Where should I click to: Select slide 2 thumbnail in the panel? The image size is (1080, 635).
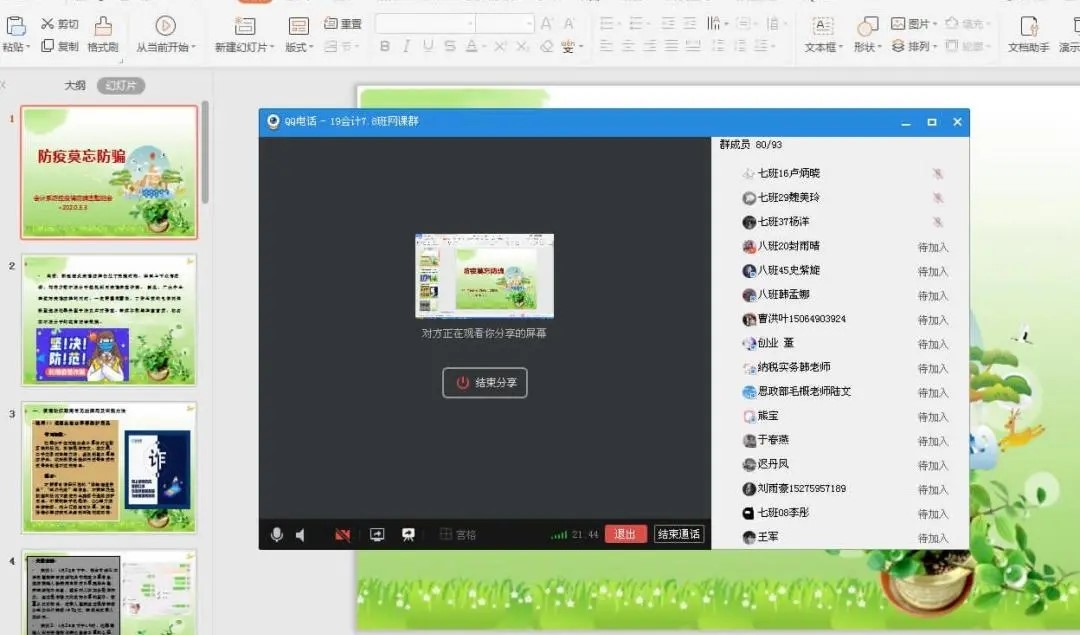click(110, 320)
